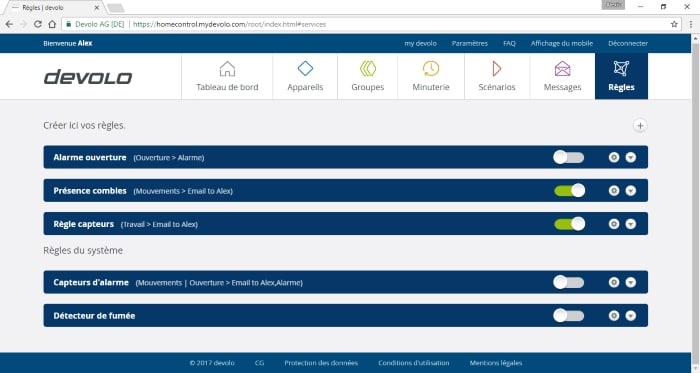Image resolution: width=700 pixels, height=373 pixels.
Task: Select the Règles tab
Action: [x=621, y=76]
